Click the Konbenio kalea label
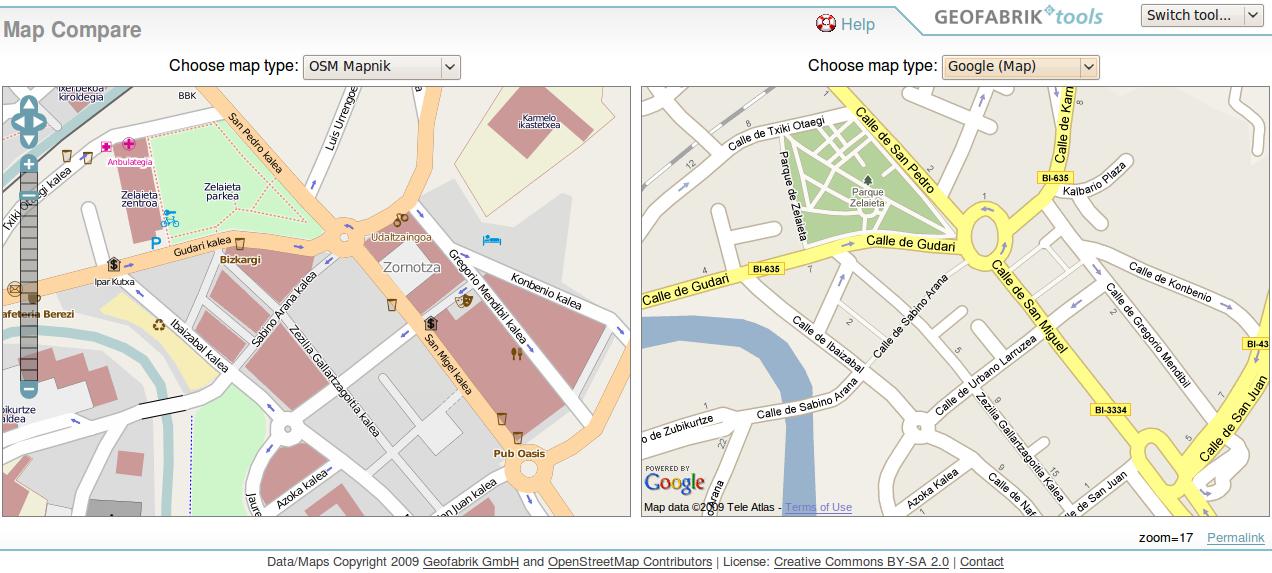1272x573 pixels. [546, 291]
